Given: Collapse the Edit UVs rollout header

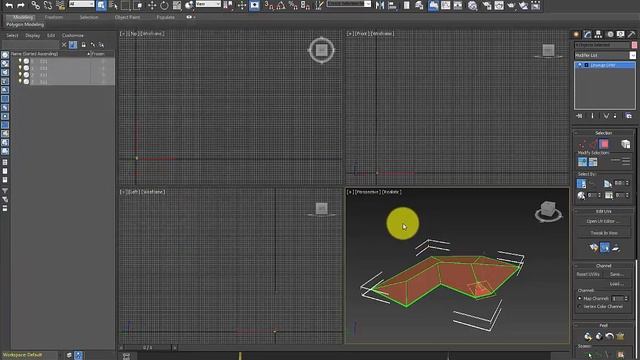Looking at the screenshot, I should click(x=603, y=211).
